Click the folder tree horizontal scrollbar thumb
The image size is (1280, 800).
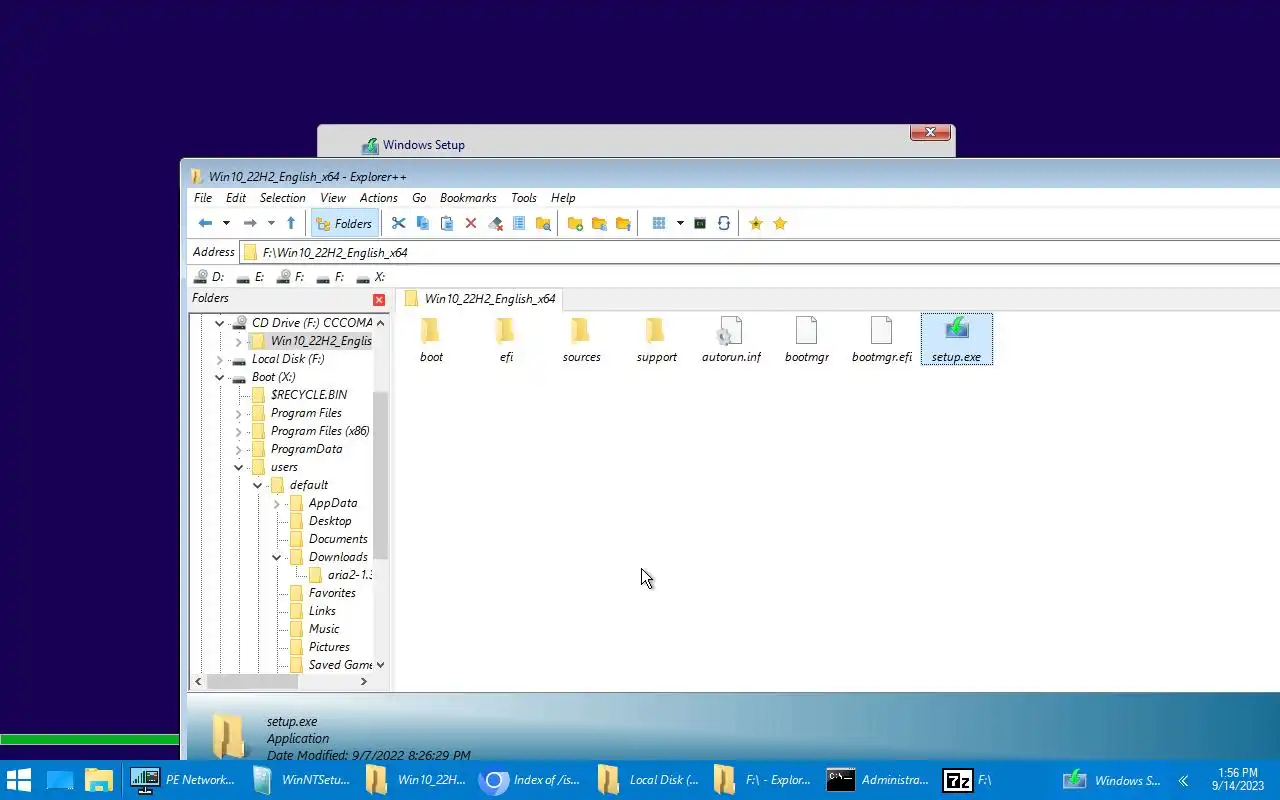click(252, 681)
